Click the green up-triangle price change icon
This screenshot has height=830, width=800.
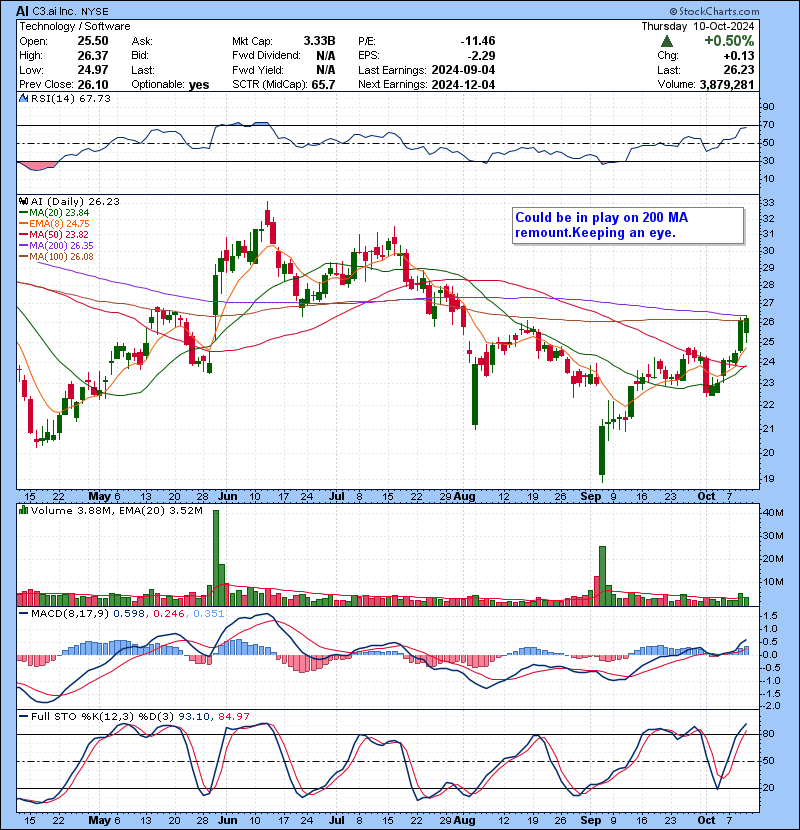point(667,41)
